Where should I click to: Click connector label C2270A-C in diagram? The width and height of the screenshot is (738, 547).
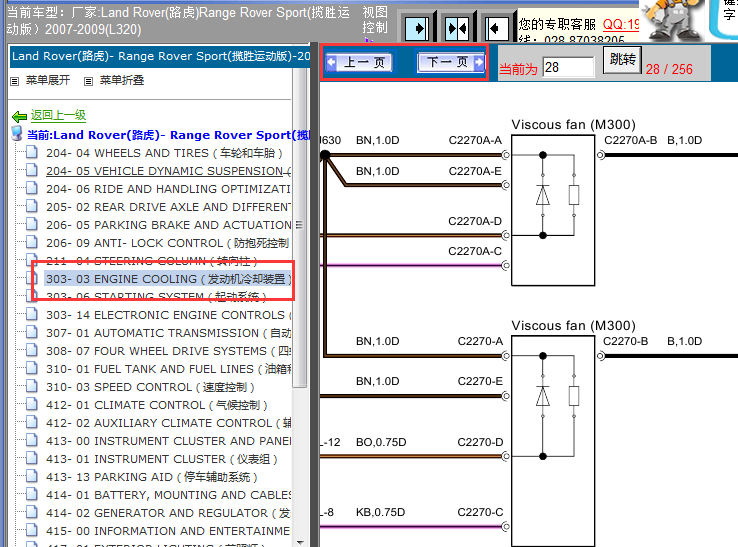pos(475,251)
